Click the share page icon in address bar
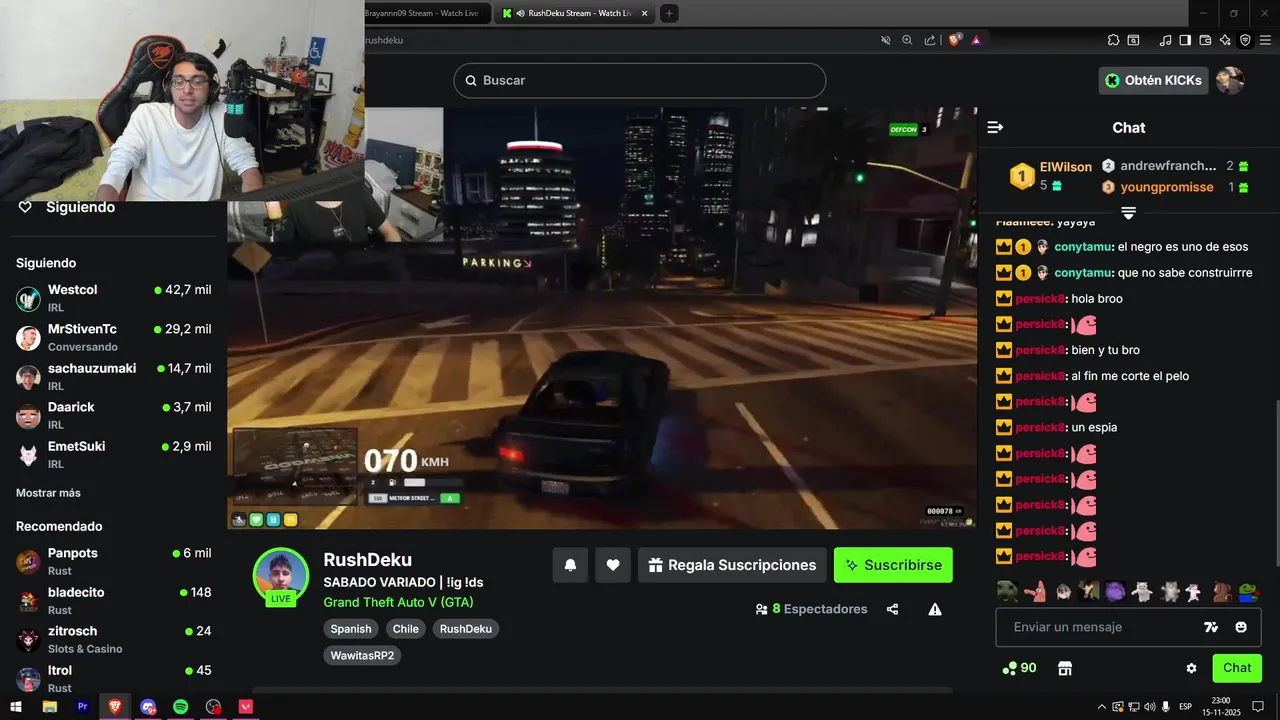Image resolution: width=1280 pixels, height=720 pixels. [x=930, y=40]
